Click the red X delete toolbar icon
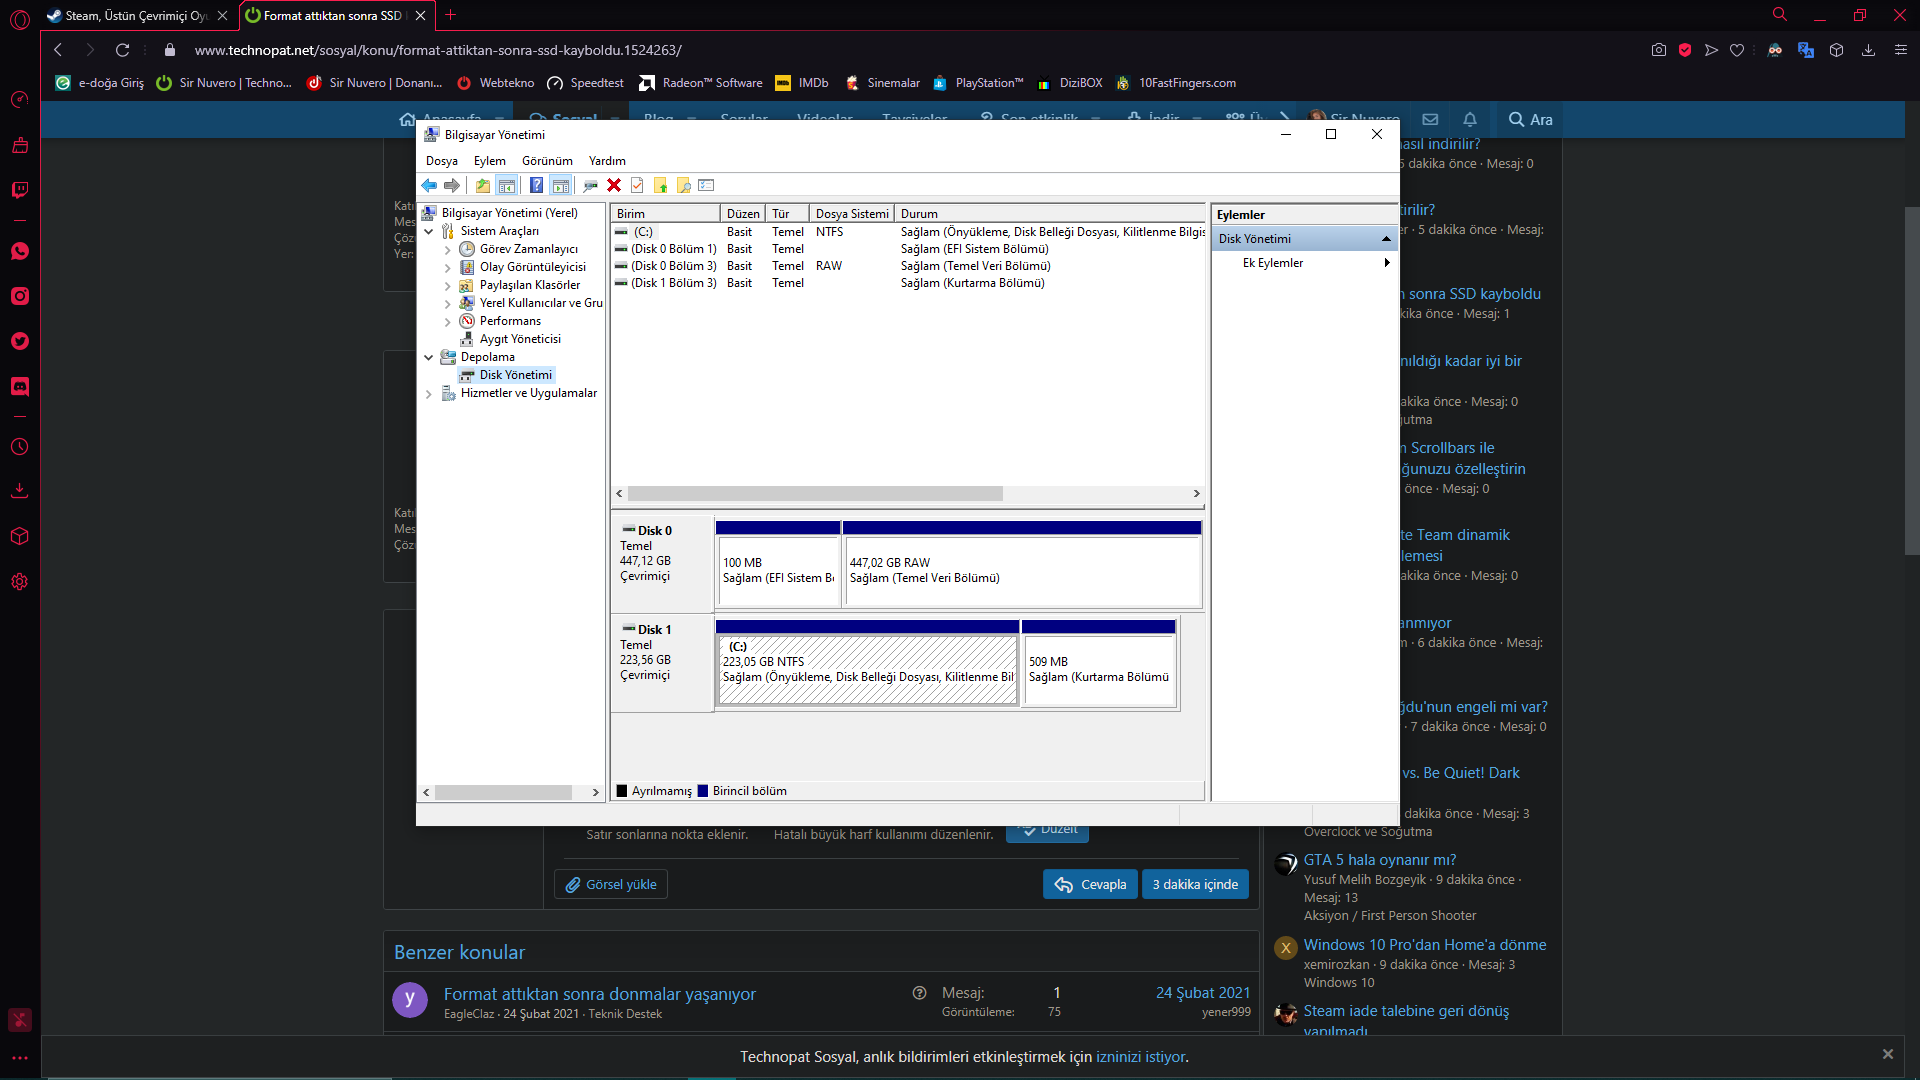The image size is (1920, 1080). tap(614, 185)
